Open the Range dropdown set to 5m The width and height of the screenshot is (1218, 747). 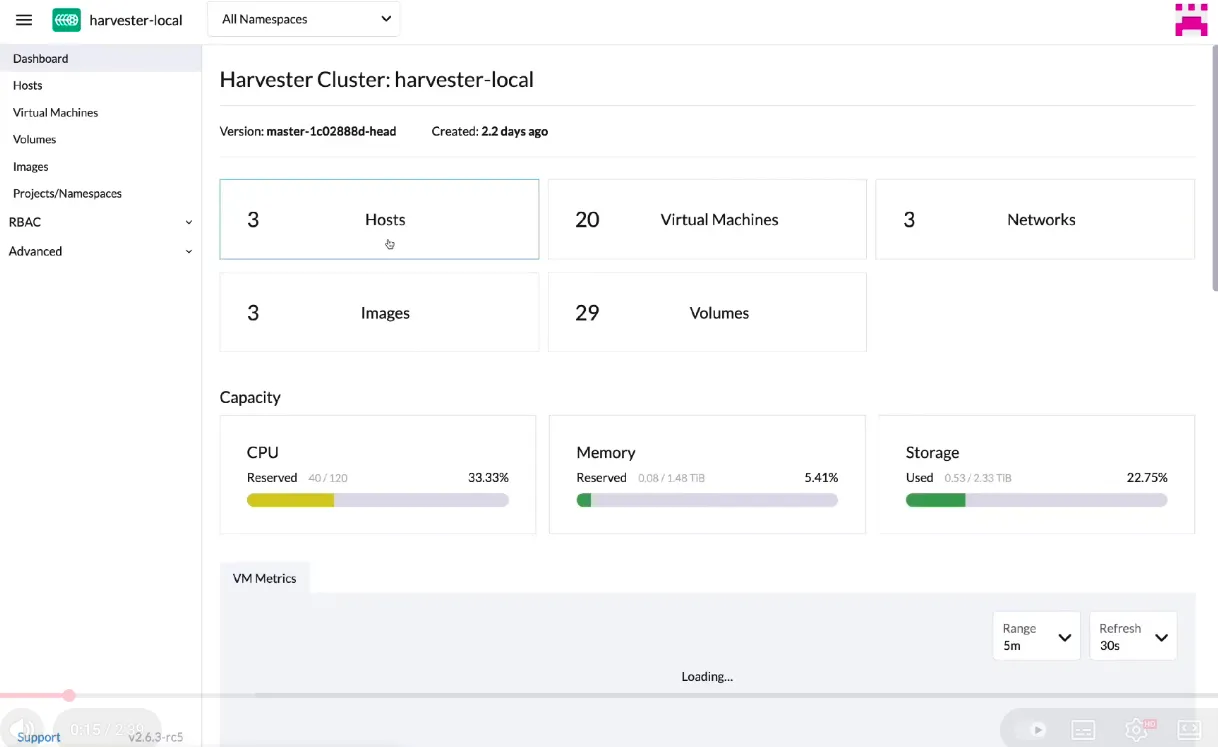tap(1036, 636)
